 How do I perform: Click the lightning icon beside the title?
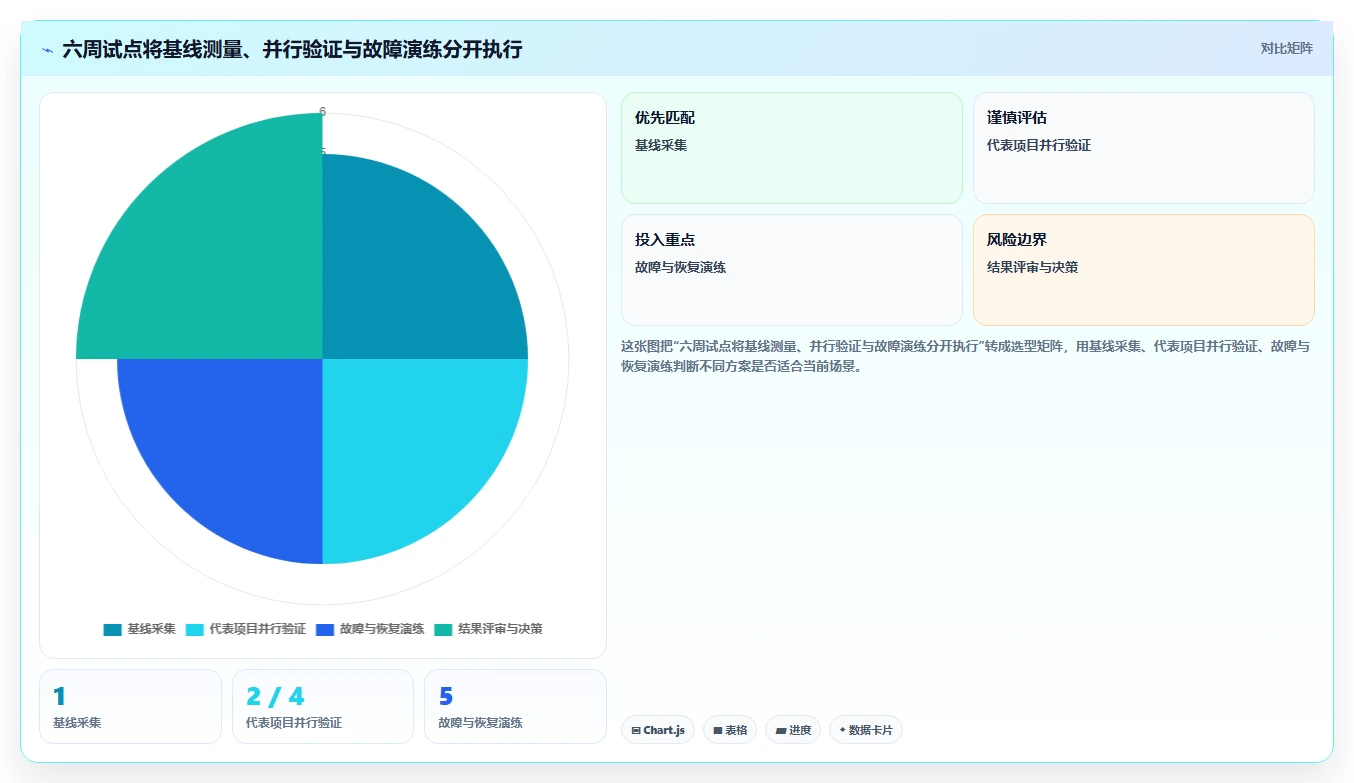(x=48, y=49)
